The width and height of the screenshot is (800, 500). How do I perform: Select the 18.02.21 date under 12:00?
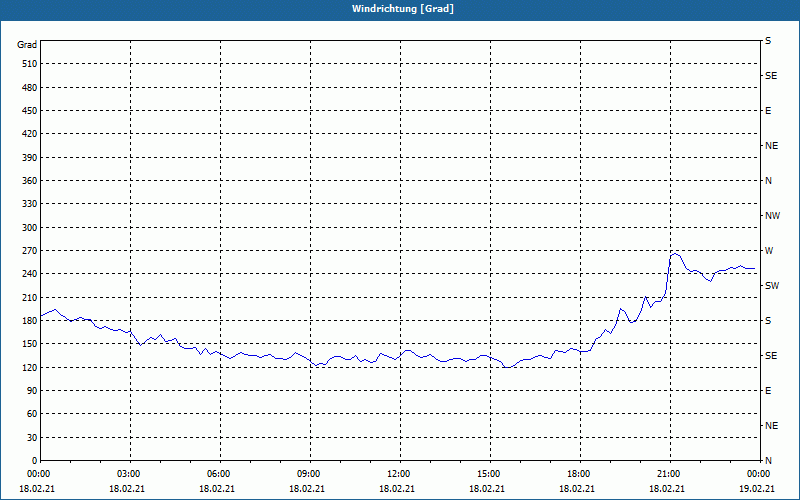397,489
